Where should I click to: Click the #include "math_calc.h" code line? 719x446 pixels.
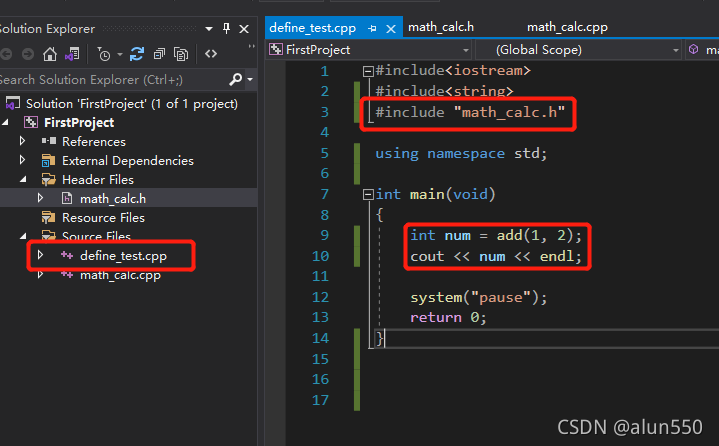click(x=470, y=112)
